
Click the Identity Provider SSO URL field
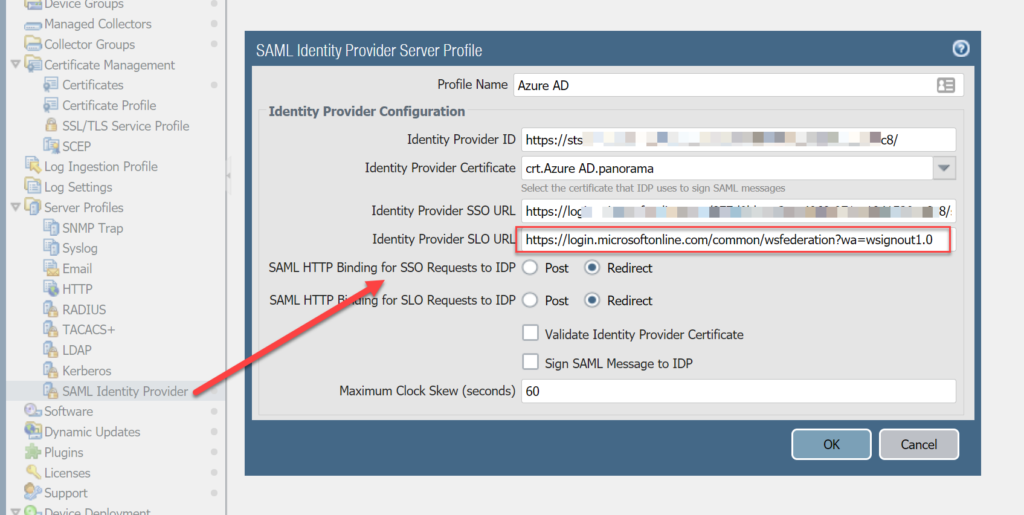point(738,211)
